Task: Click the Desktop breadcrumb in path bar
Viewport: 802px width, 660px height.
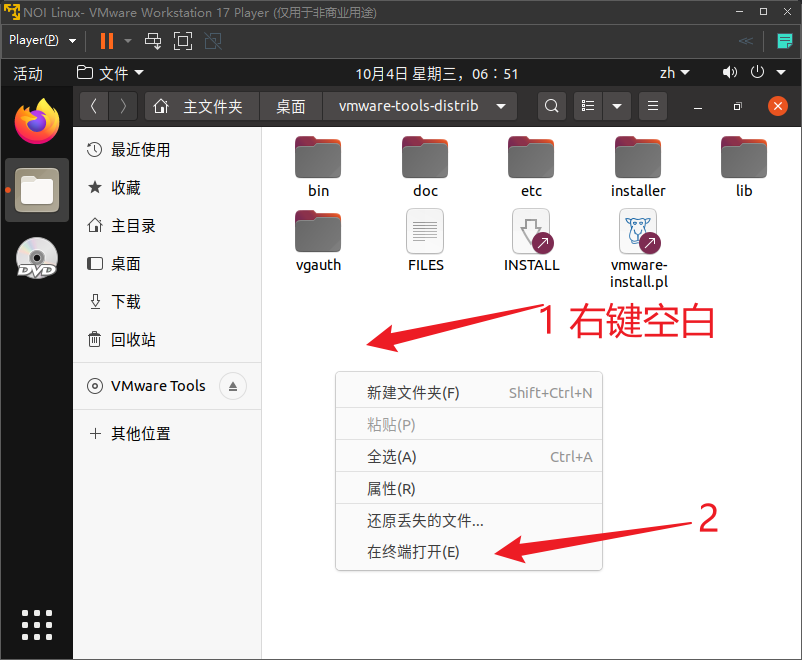Action: pyautogui.click(x=291, y=106)
